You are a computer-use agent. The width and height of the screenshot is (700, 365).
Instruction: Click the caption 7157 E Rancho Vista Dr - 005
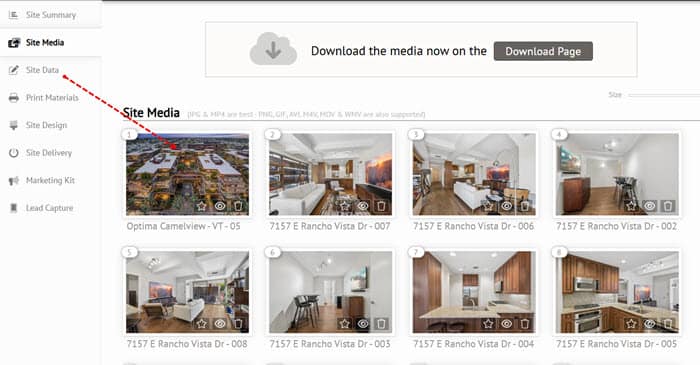click(617, 344)
